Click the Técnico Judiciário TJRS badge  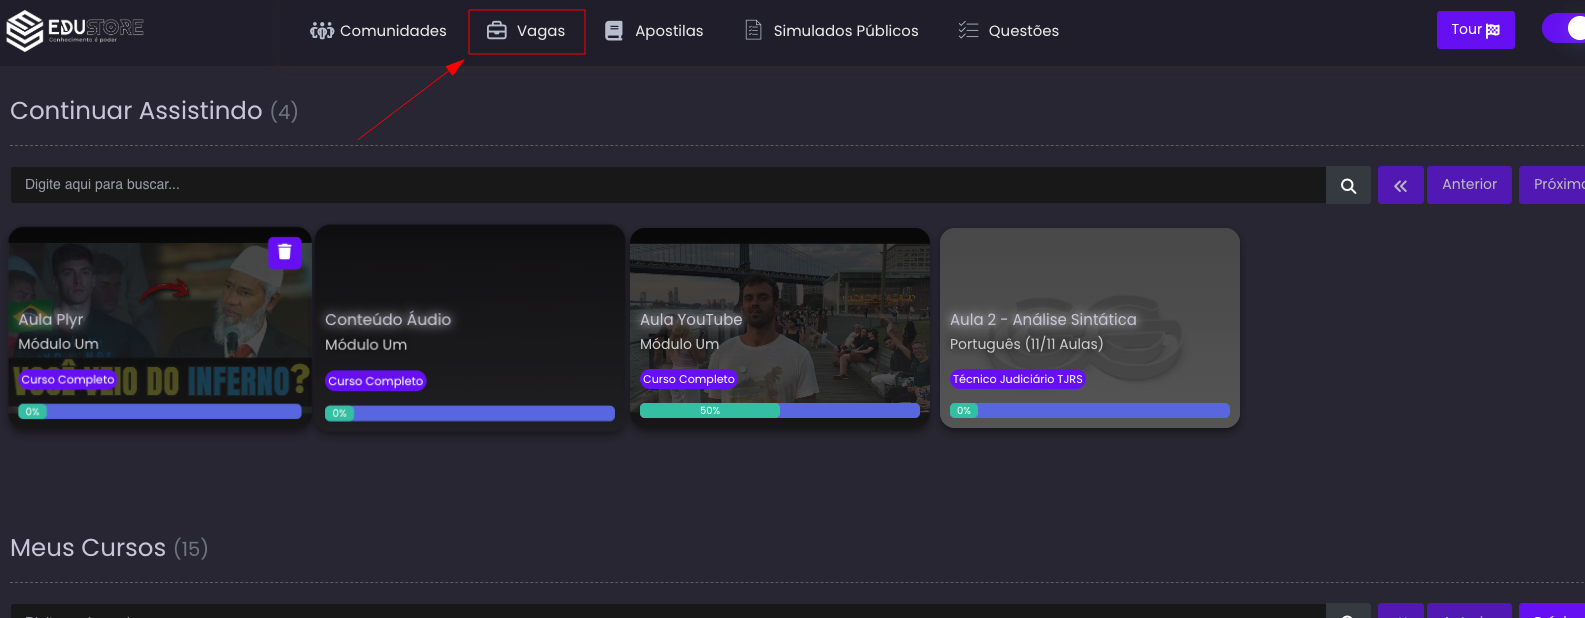click(1018, 379)
